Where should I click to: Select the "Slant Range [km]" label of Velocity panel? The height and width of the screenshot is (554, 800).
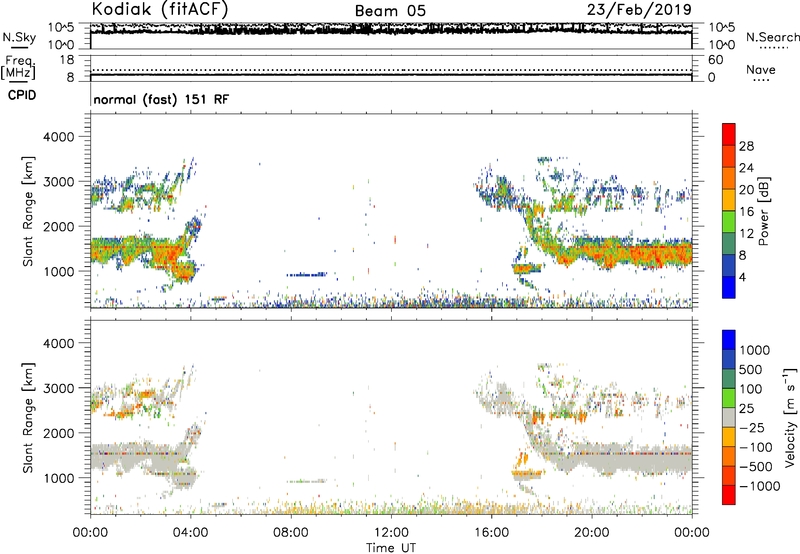(28, 417)
